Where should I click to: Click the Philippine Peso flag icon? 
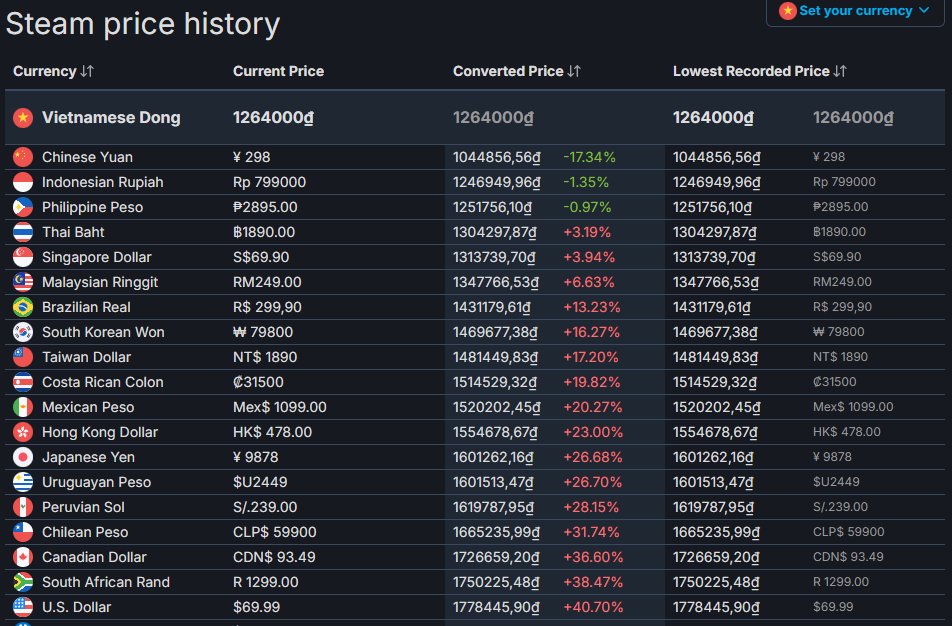(x=23, y=207)
